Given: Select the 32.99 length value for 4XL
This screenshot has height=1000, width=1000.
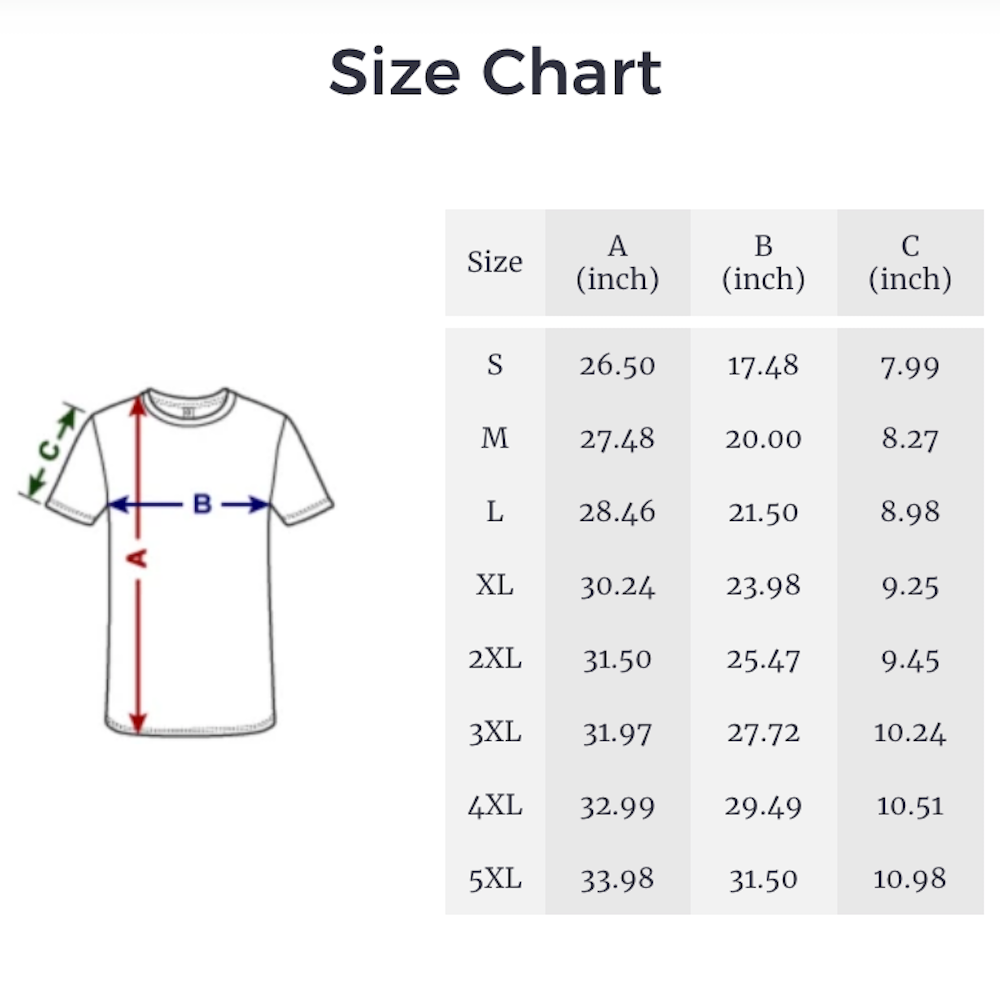Looking at the screenshot, I should click(x=618, y=806).
